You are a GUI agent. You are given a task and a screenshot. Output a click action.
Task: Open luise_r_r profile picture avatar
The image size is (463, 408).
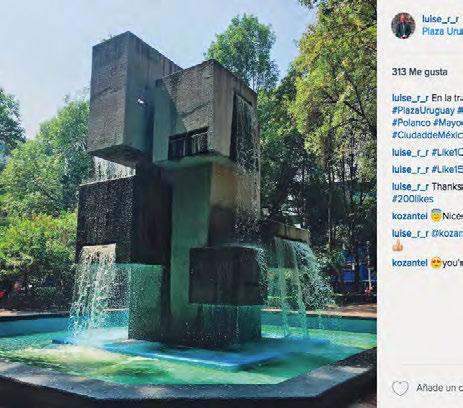point(403,26)
